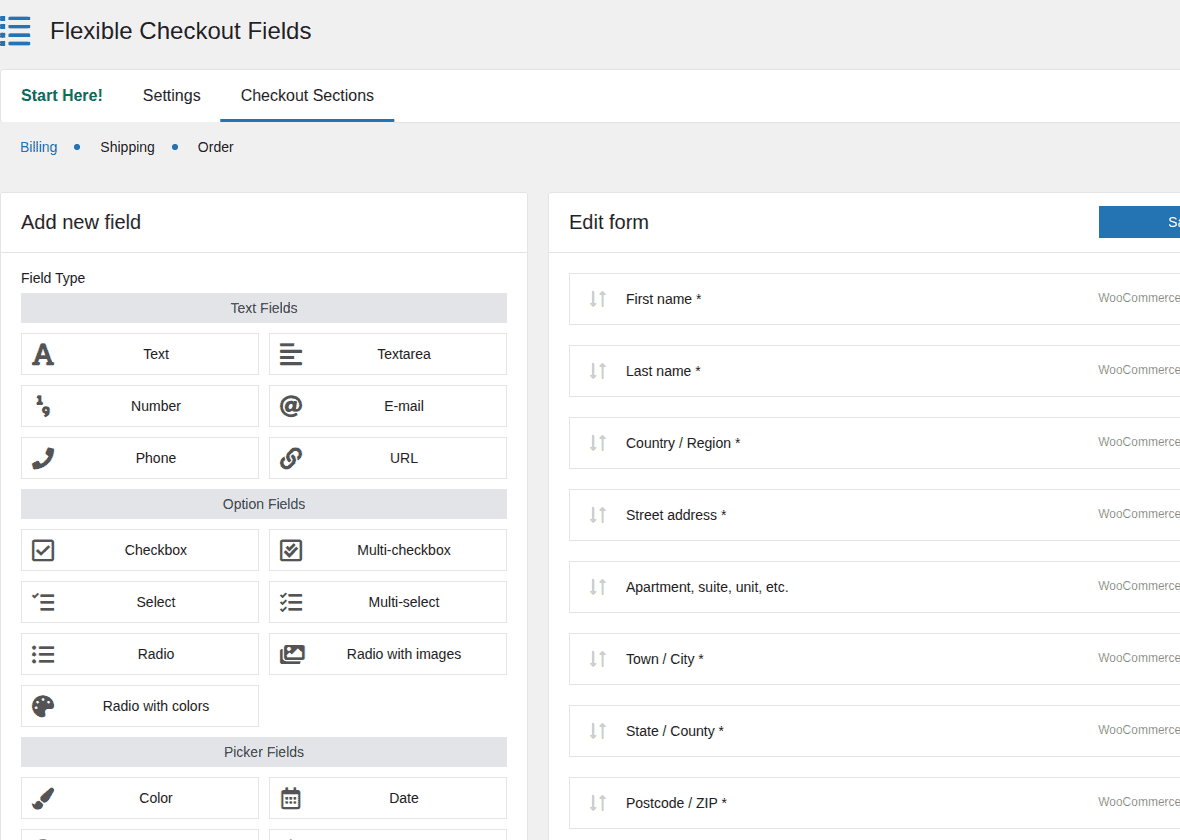This screenshot has height=840, width=1180.
Task: Add a URL field
Action: [388, 458]
